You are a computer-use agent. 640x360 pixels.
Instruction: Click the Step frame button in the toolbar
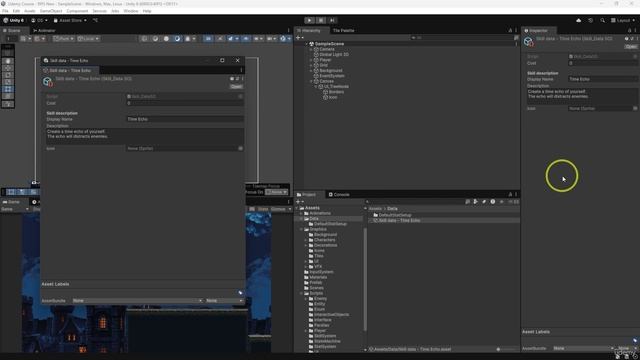coord(332,20)
